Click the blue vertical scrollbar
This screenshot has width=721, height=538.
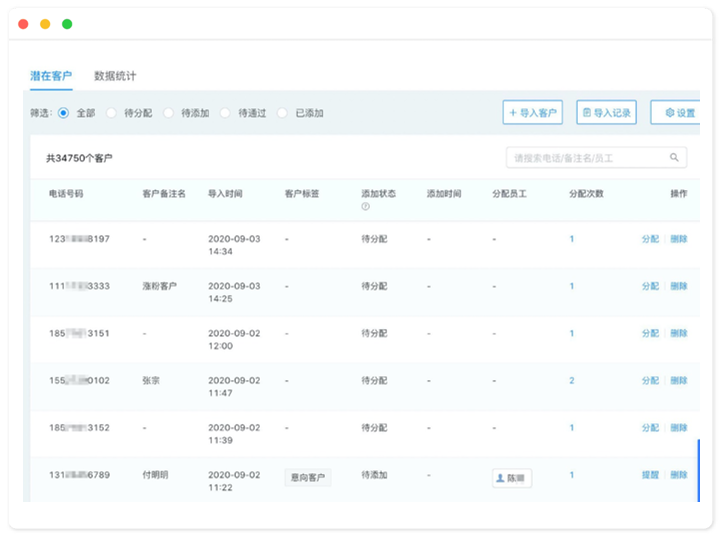pyautogui.click(x=698, y=470)
